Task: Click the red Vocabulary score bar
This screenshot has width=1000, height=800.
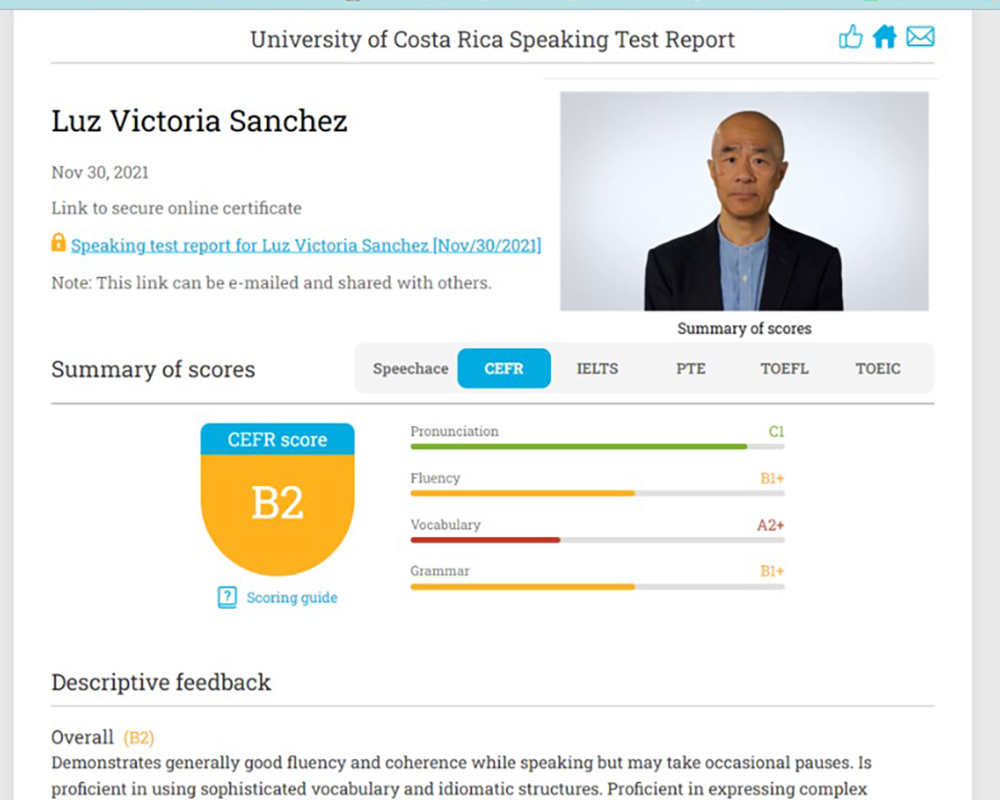Action: (598, 540)
